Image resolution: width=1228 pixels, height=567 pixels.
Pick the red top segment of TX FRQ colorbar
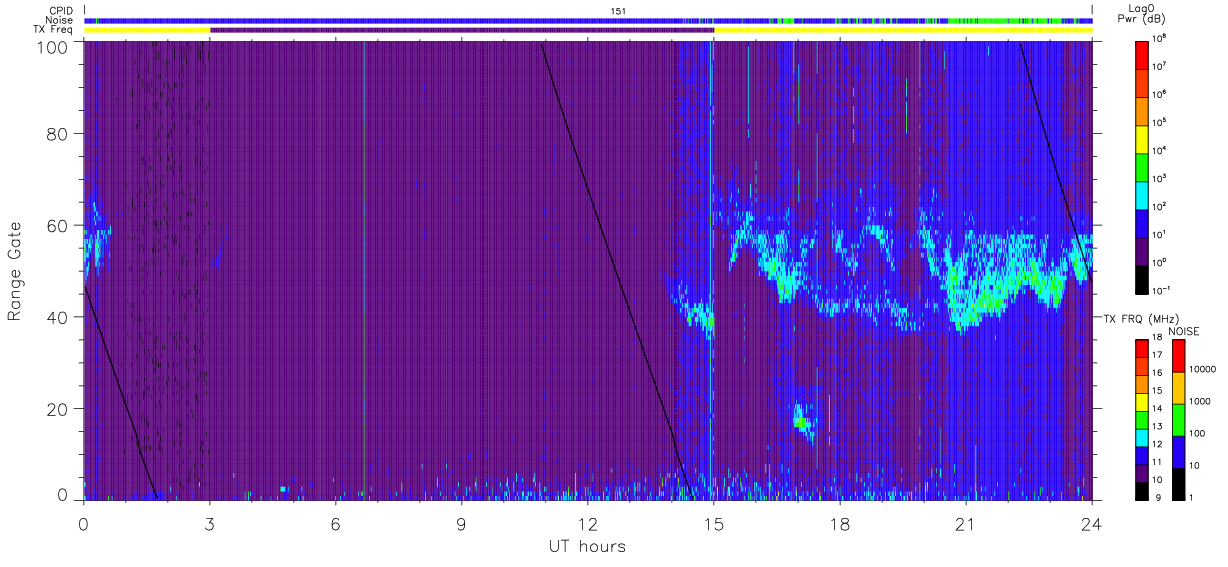(x=1143, y=349)
